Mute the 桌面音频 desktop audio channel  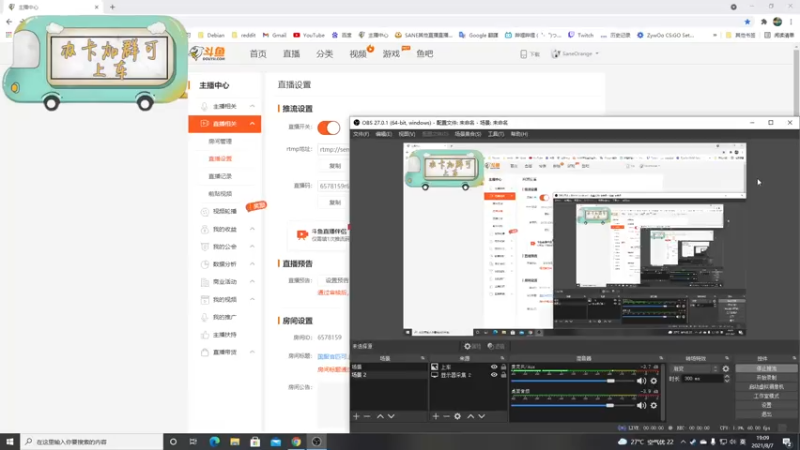641,405
